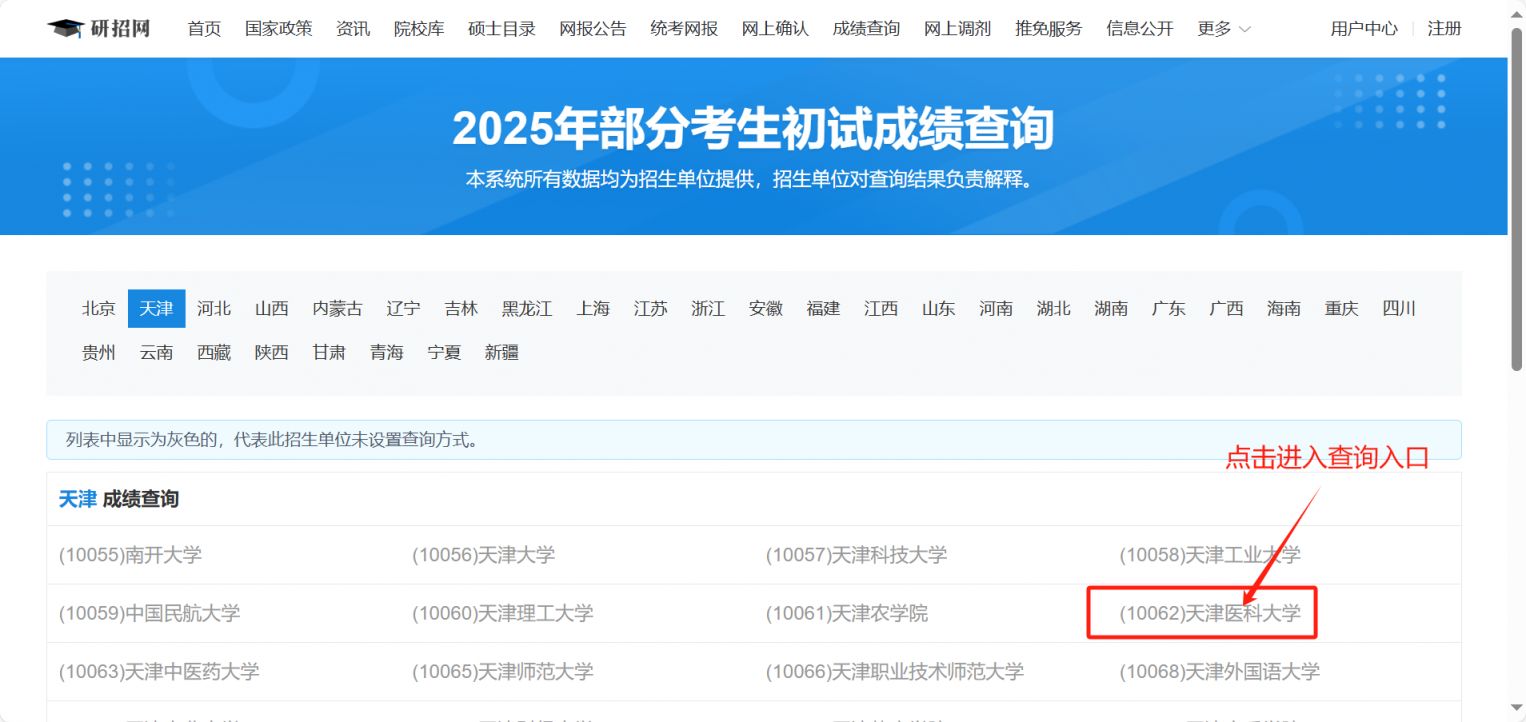Pick 江苏 in the province list
This screenshot has width=1526, height=722.
point(650,309)
